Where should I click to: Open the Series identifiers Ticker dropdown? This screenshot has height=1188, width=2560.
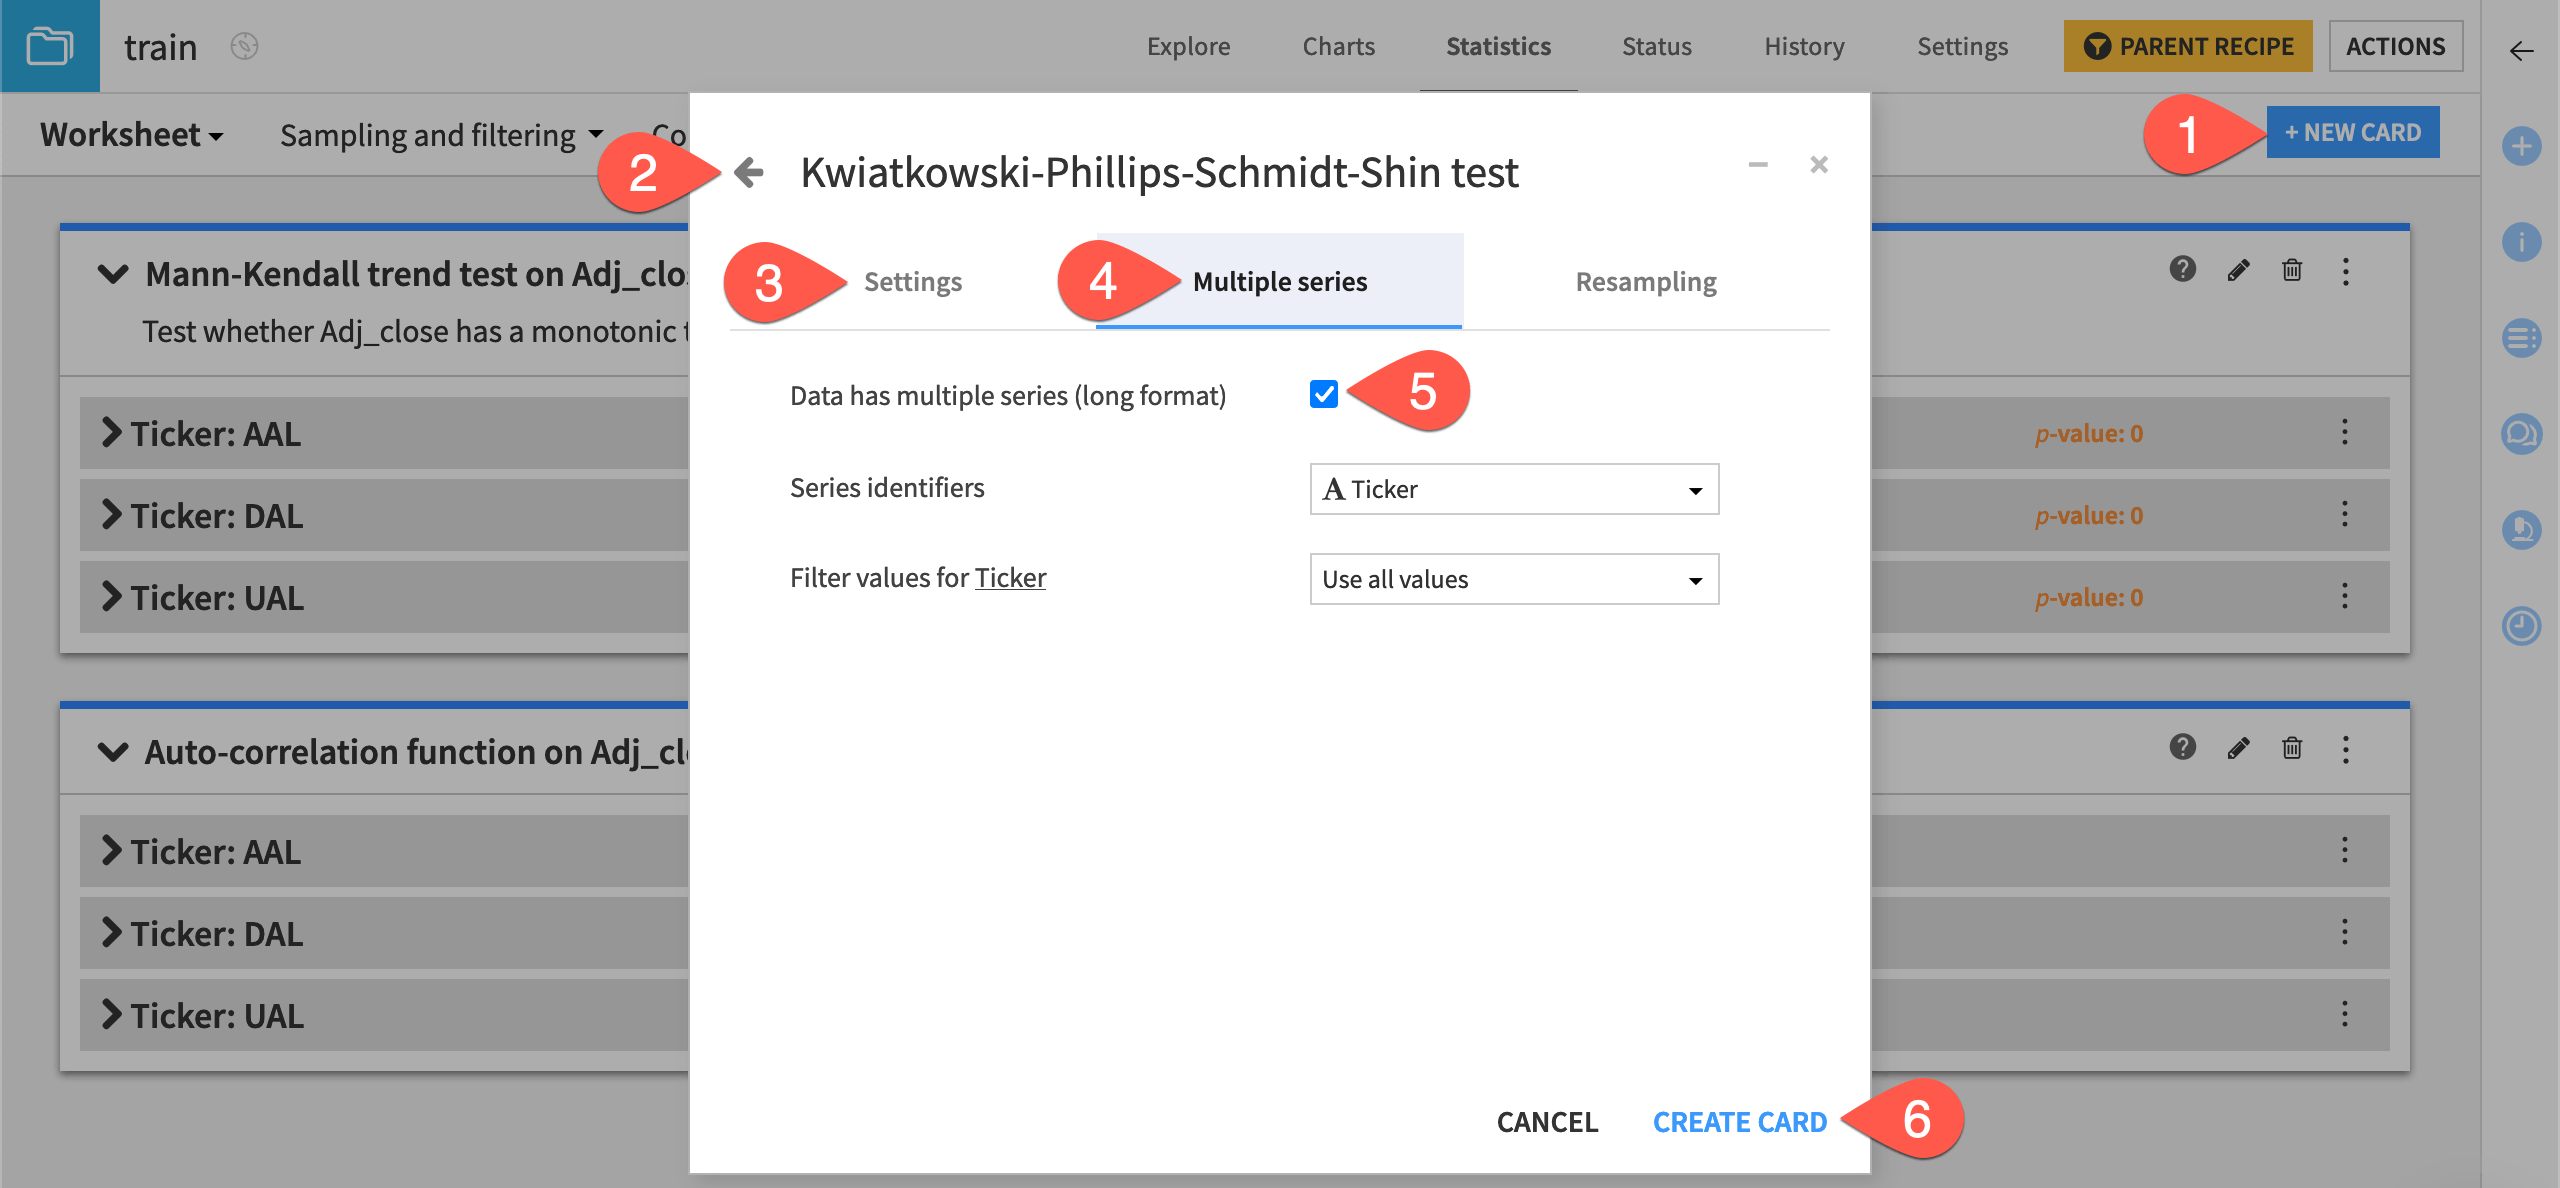point(1514,489)
